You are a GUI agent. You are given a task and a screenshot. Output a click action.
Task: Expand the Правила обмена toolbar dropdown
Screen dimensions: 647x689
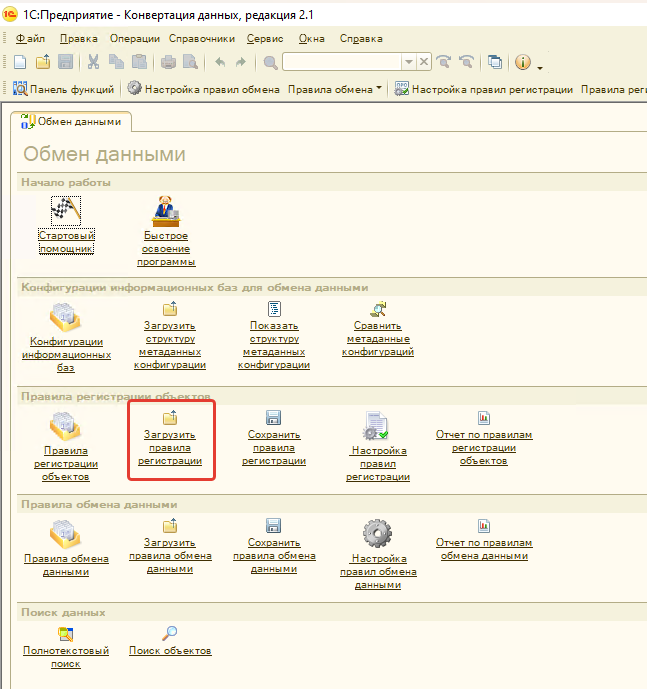379,89
